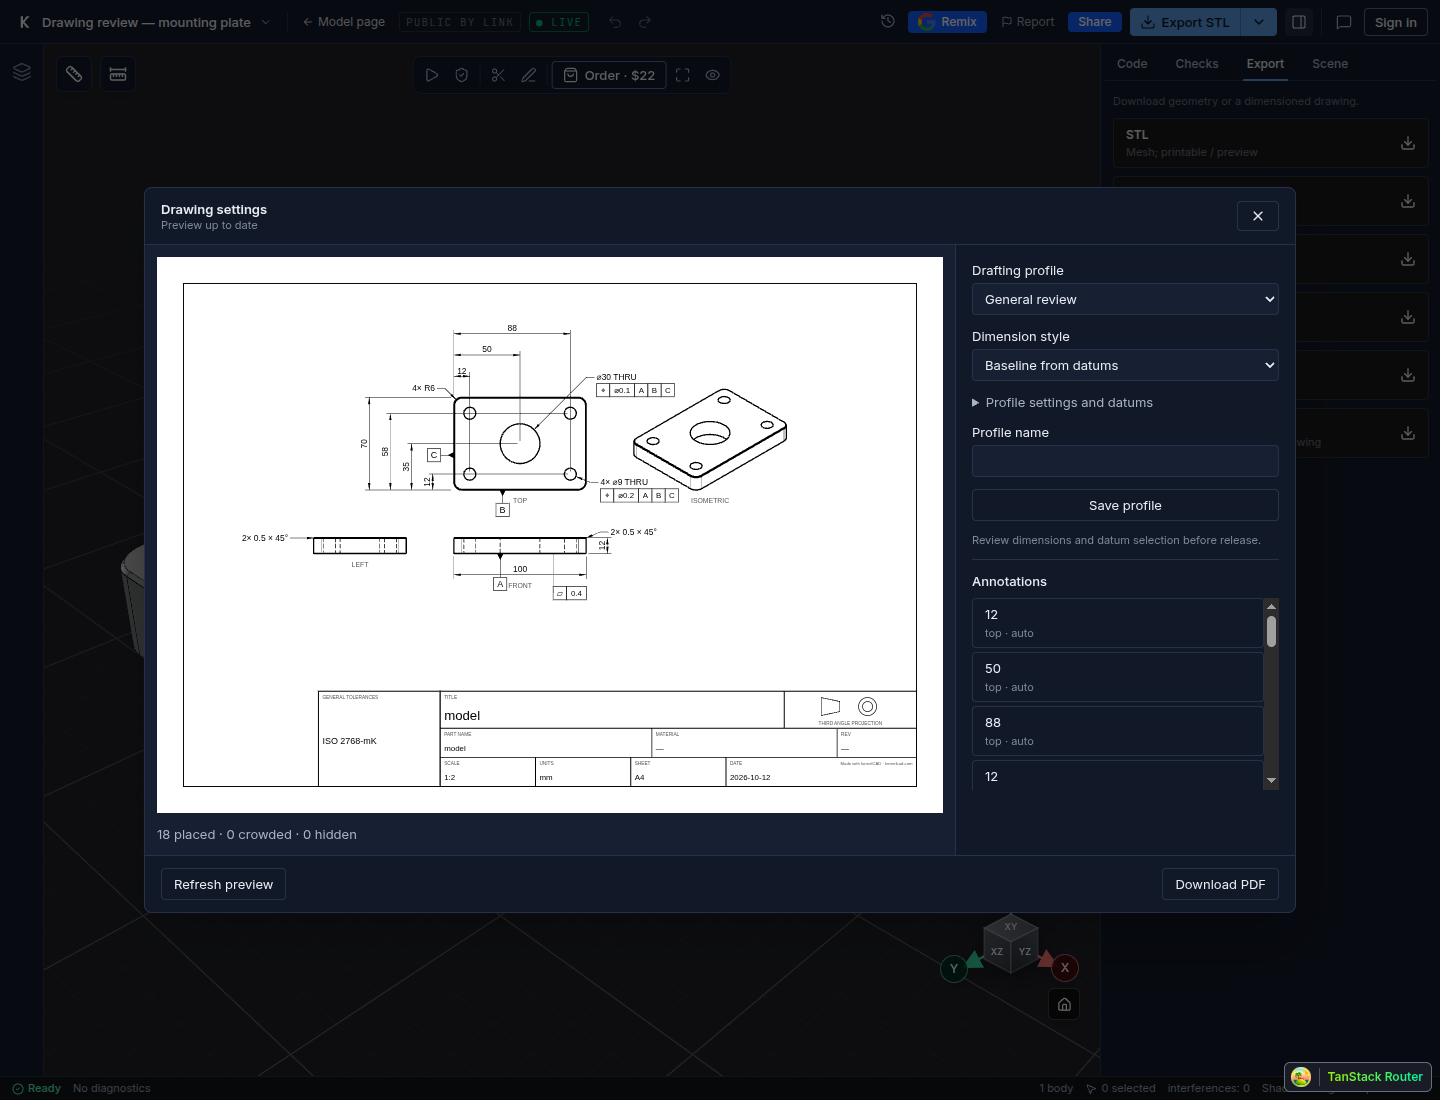Click the Export STL button
Screen dimensions: 1440x1100
pos(1185,22)
